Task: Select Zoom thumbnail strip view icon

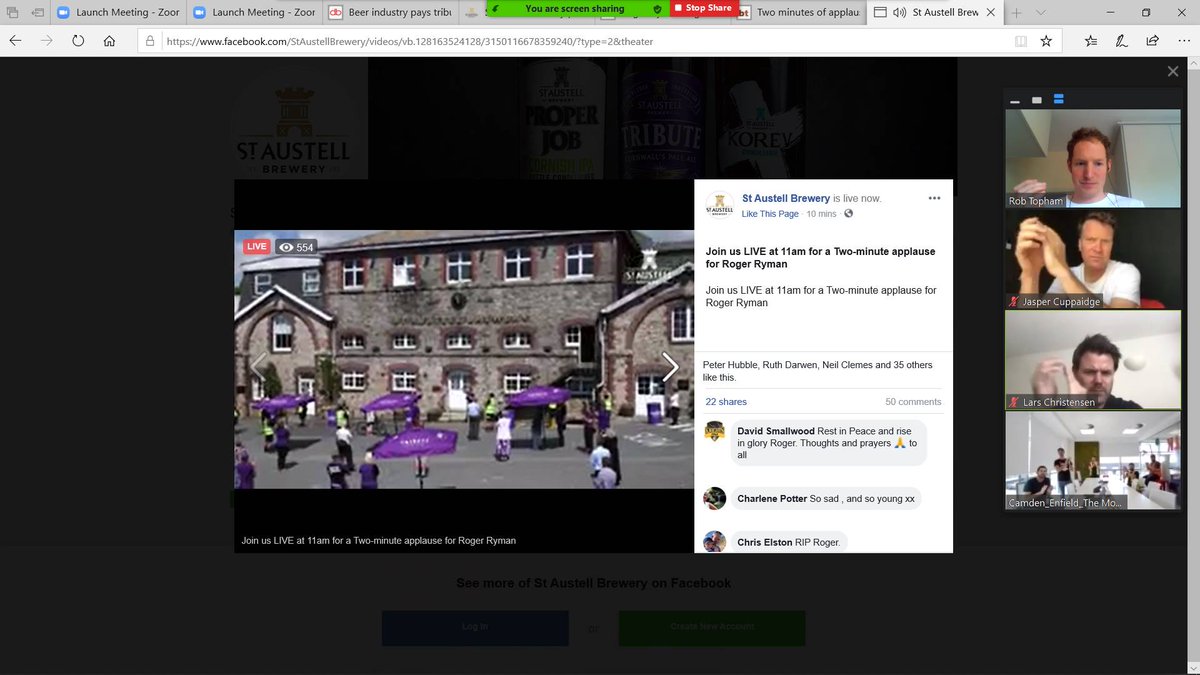Action: (x=1059, y=99)
